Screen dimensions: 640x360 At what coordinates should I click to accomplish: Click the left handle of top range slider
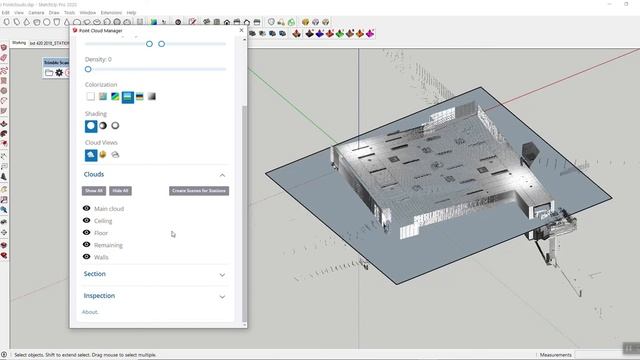(x=149, y=44)
